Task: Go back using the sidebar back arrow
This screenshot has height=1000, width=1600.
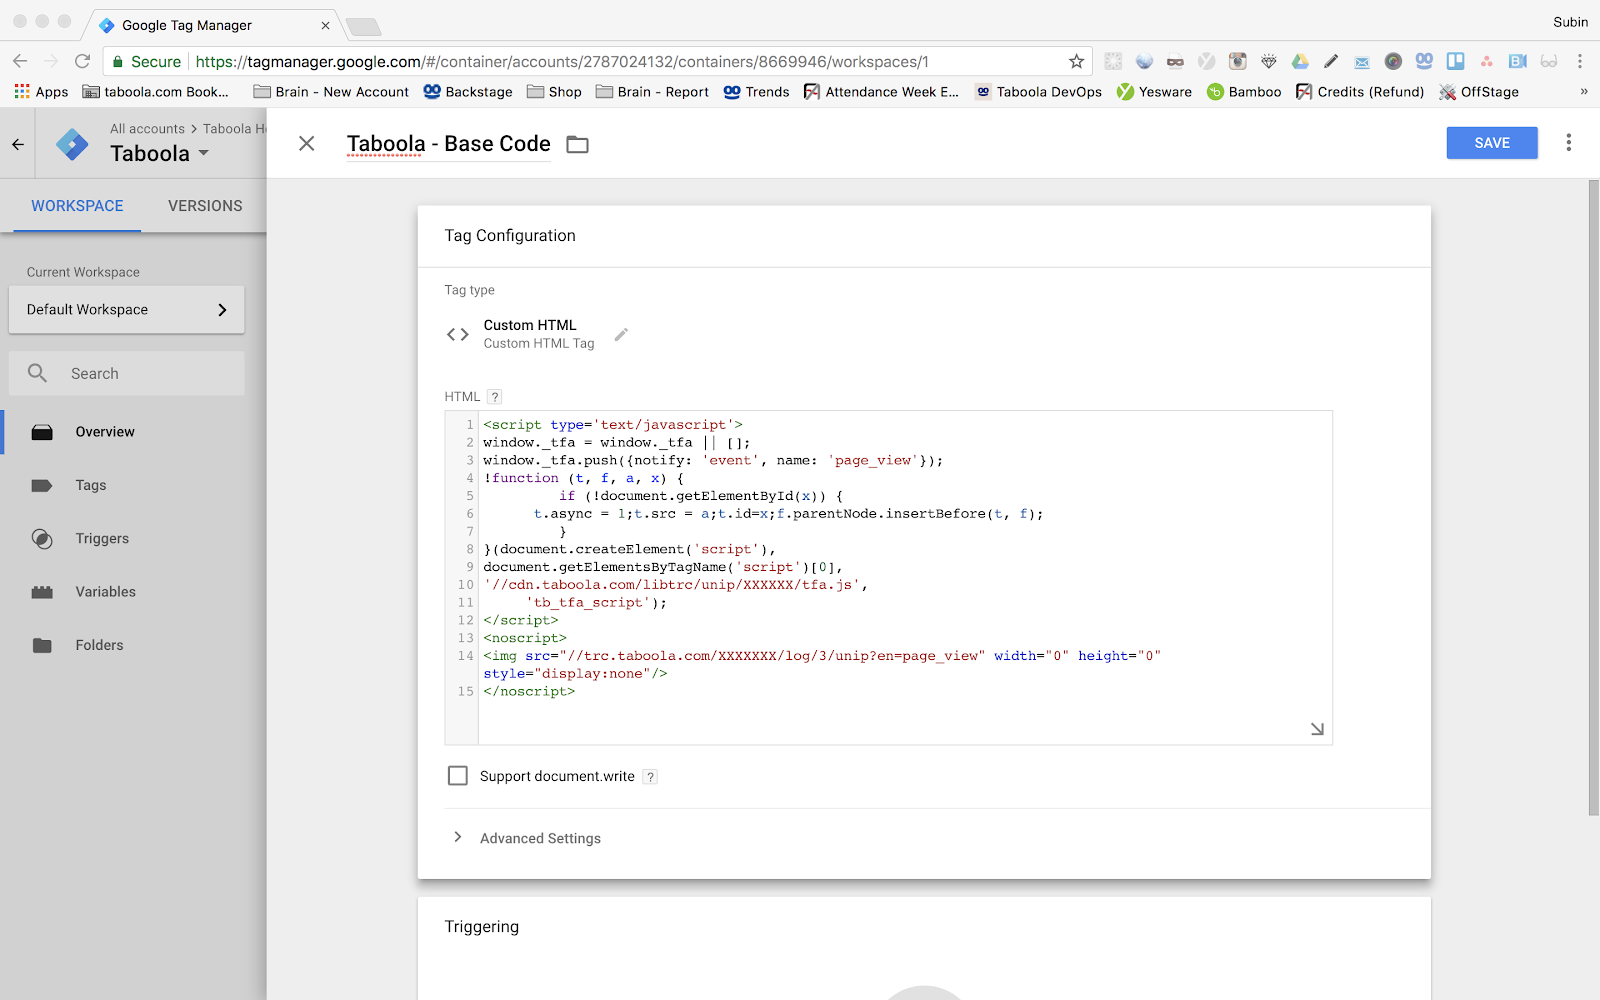Action: click(x=18, y=145)
